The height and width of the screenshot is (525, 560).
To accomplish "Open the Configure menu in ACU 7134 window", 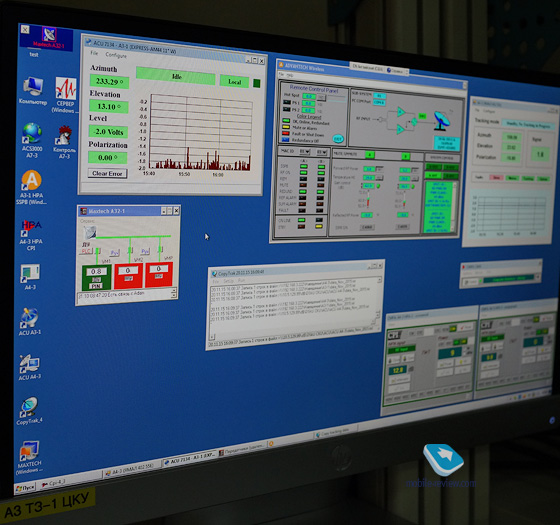I will click(116, 55).
